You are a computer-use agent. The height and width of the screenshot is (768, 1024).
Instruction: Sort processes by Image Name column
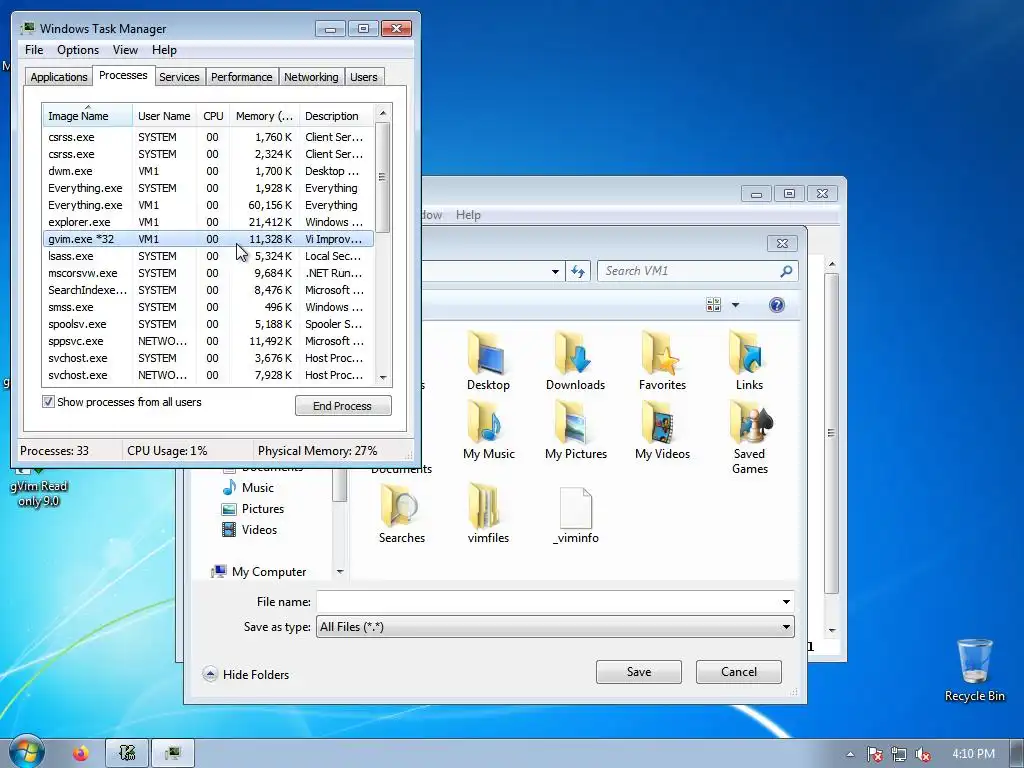pos(88,116)
